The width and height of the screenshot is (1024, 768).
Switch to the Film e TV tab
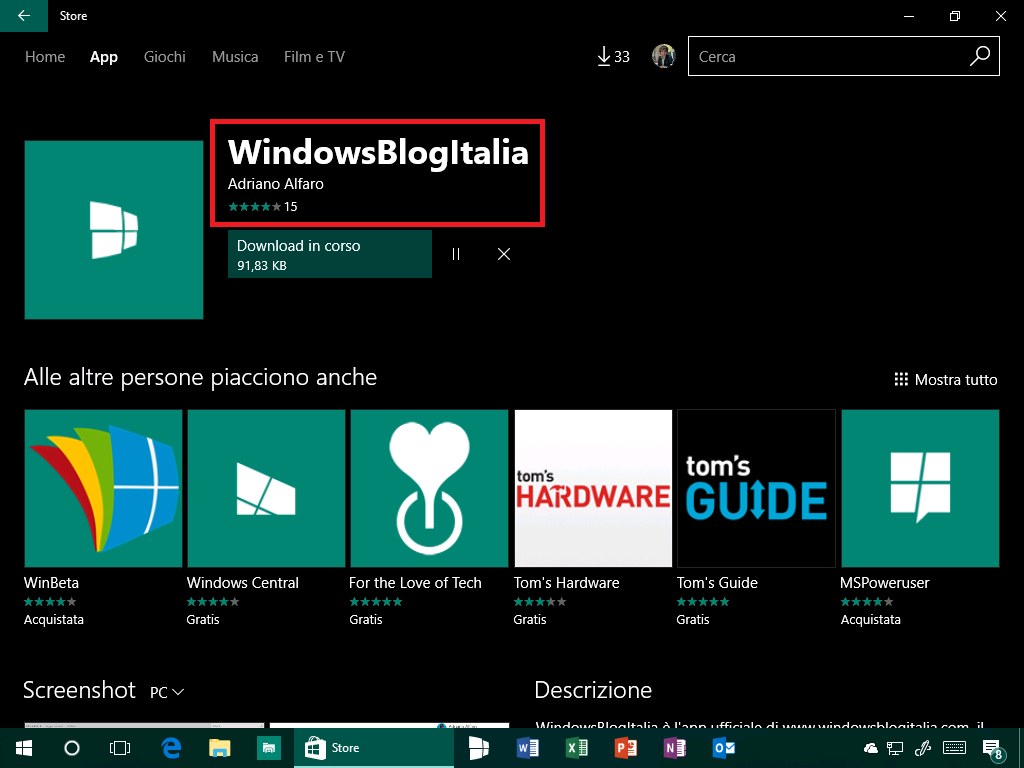coord(314,57)
